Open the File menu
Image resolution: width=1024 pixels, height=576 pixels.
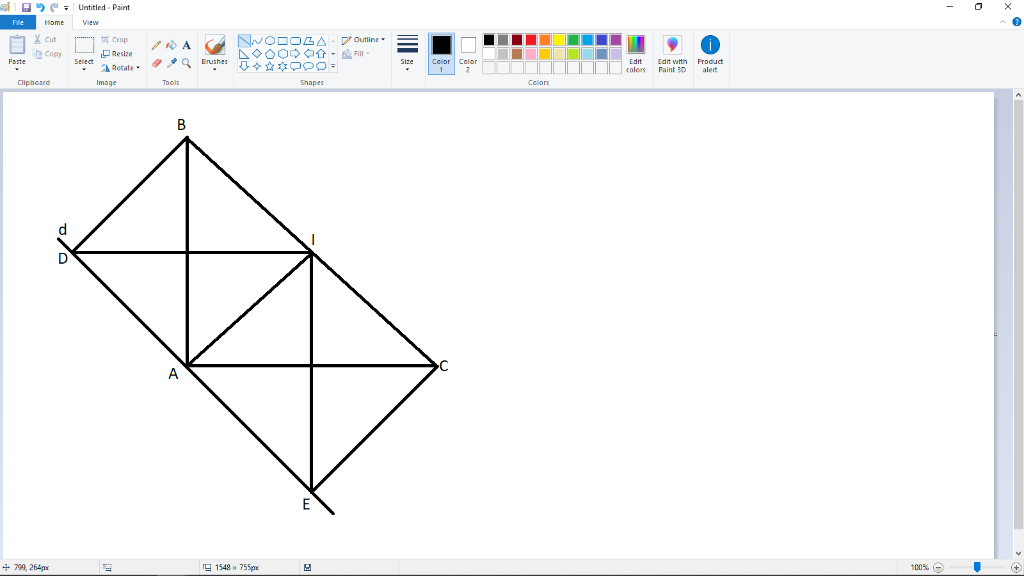tap(18, 22)
